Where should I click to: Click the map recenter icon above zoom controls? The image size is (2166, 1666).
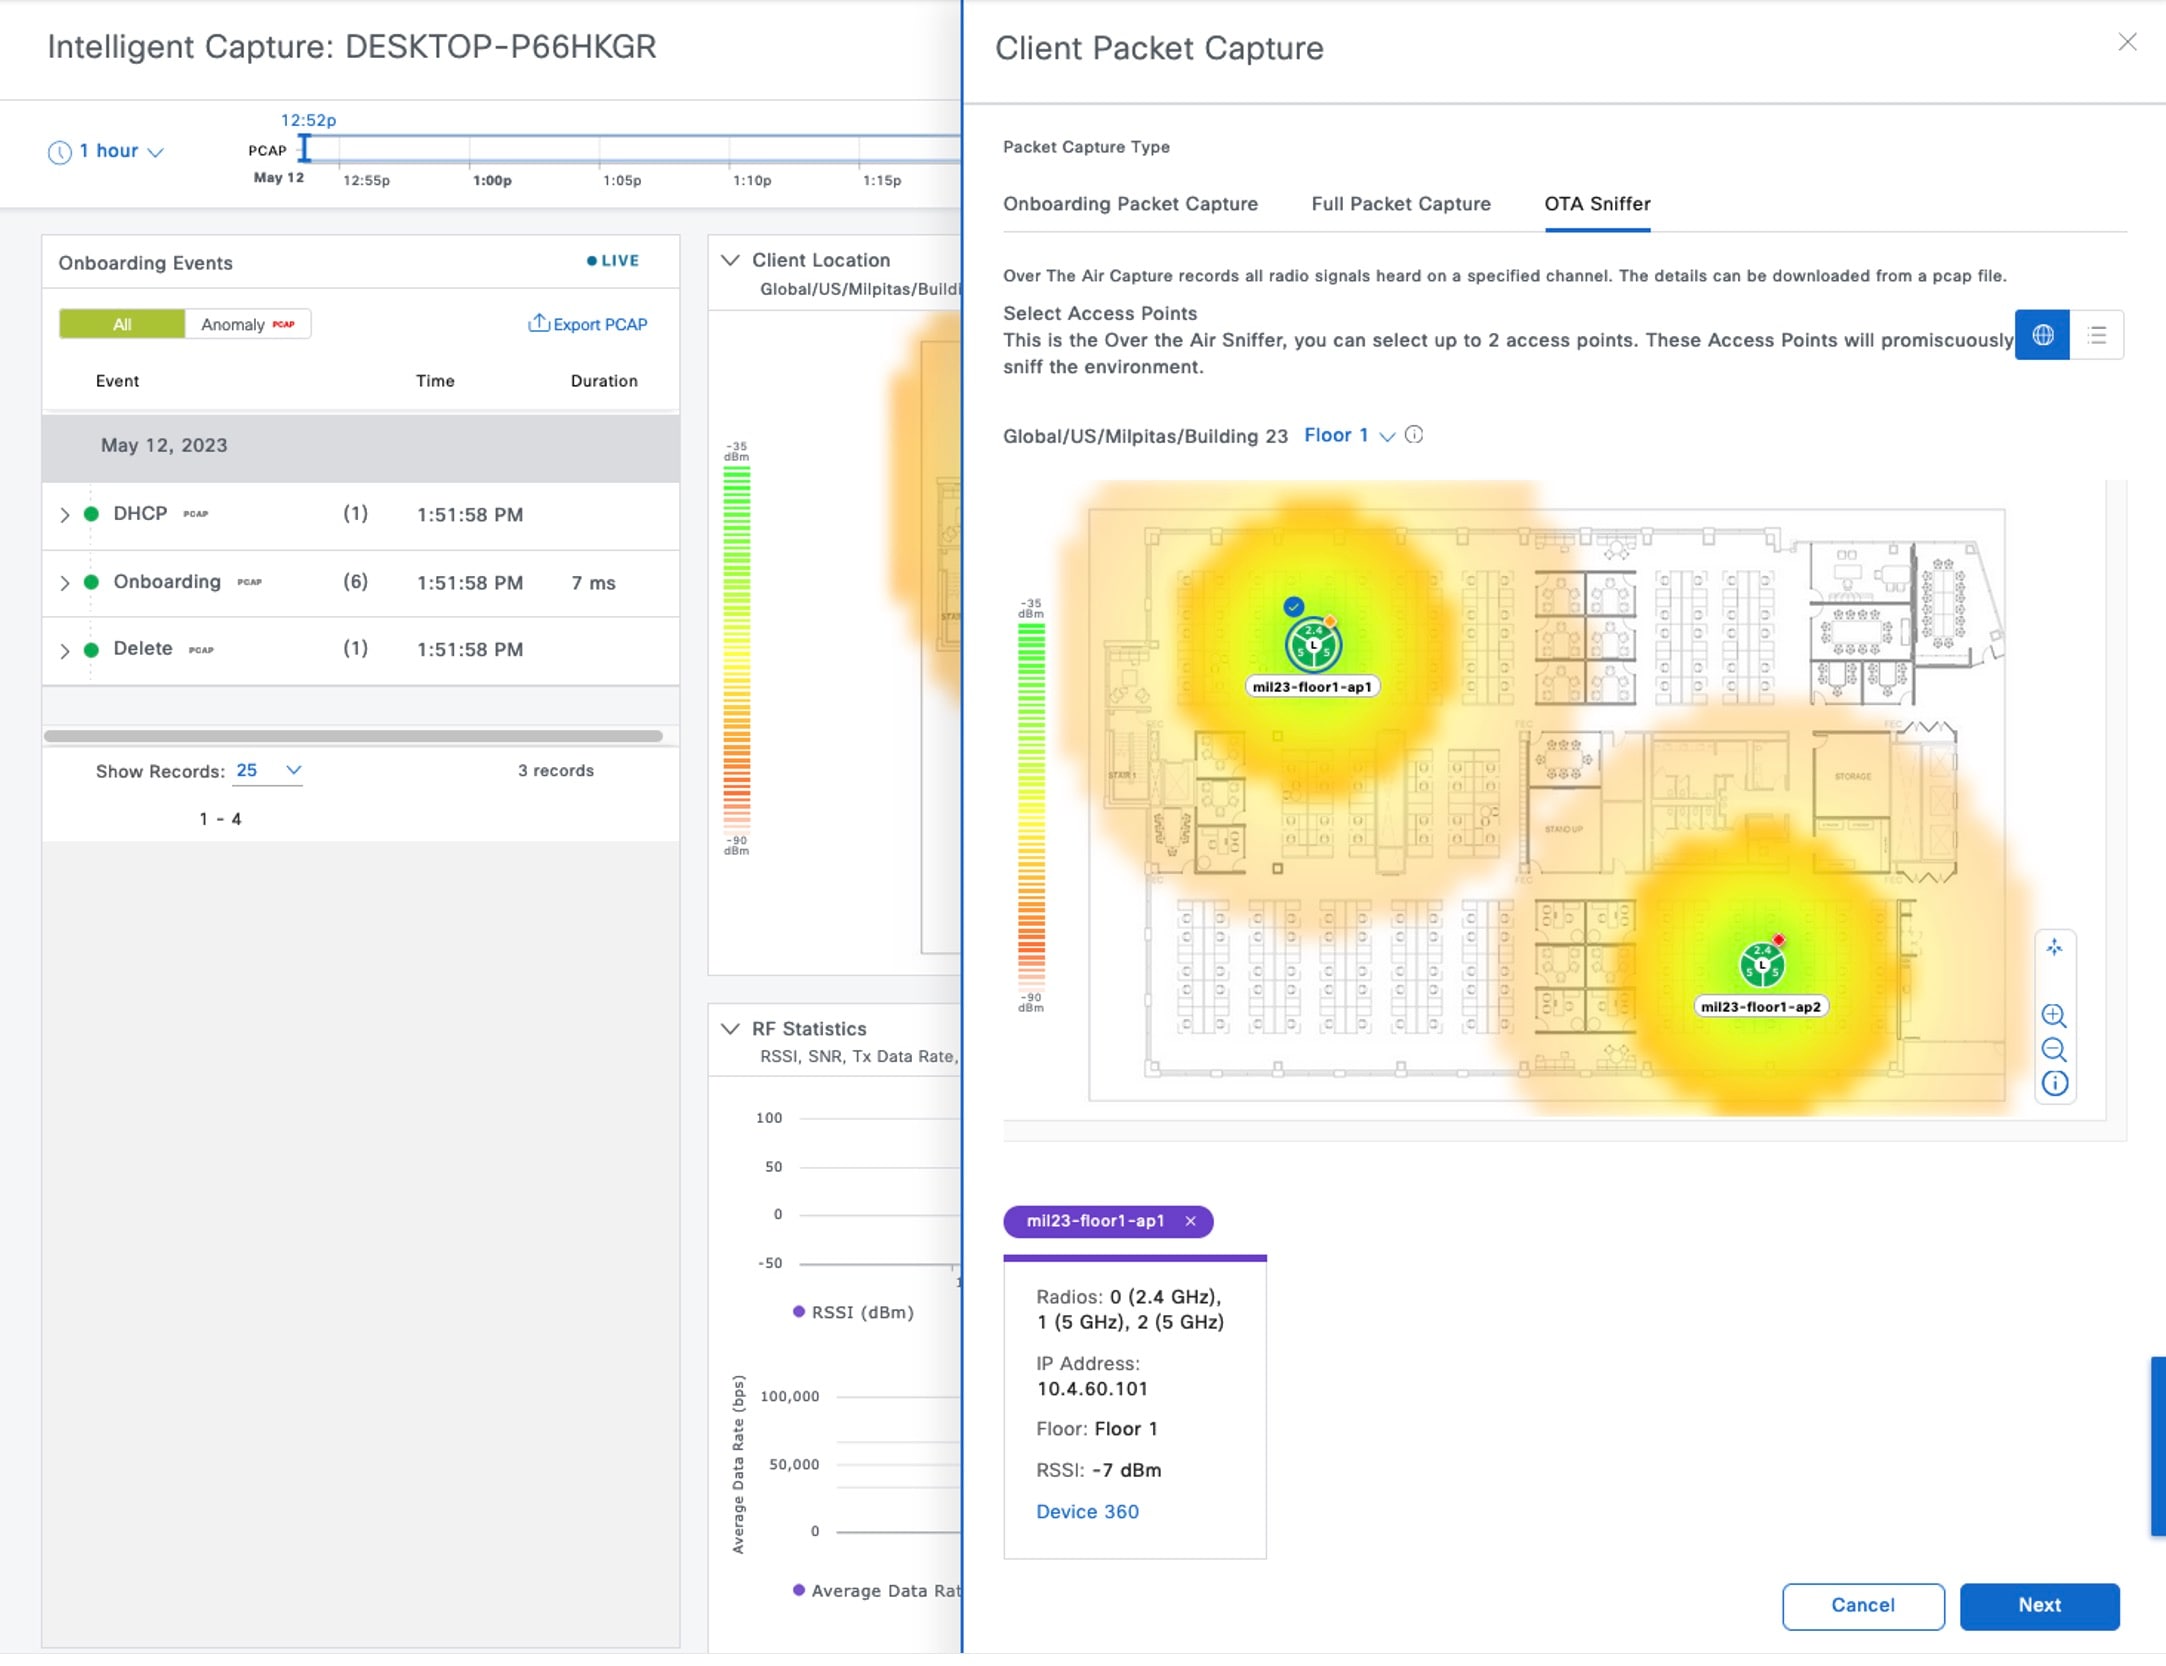coord(2053,947)
